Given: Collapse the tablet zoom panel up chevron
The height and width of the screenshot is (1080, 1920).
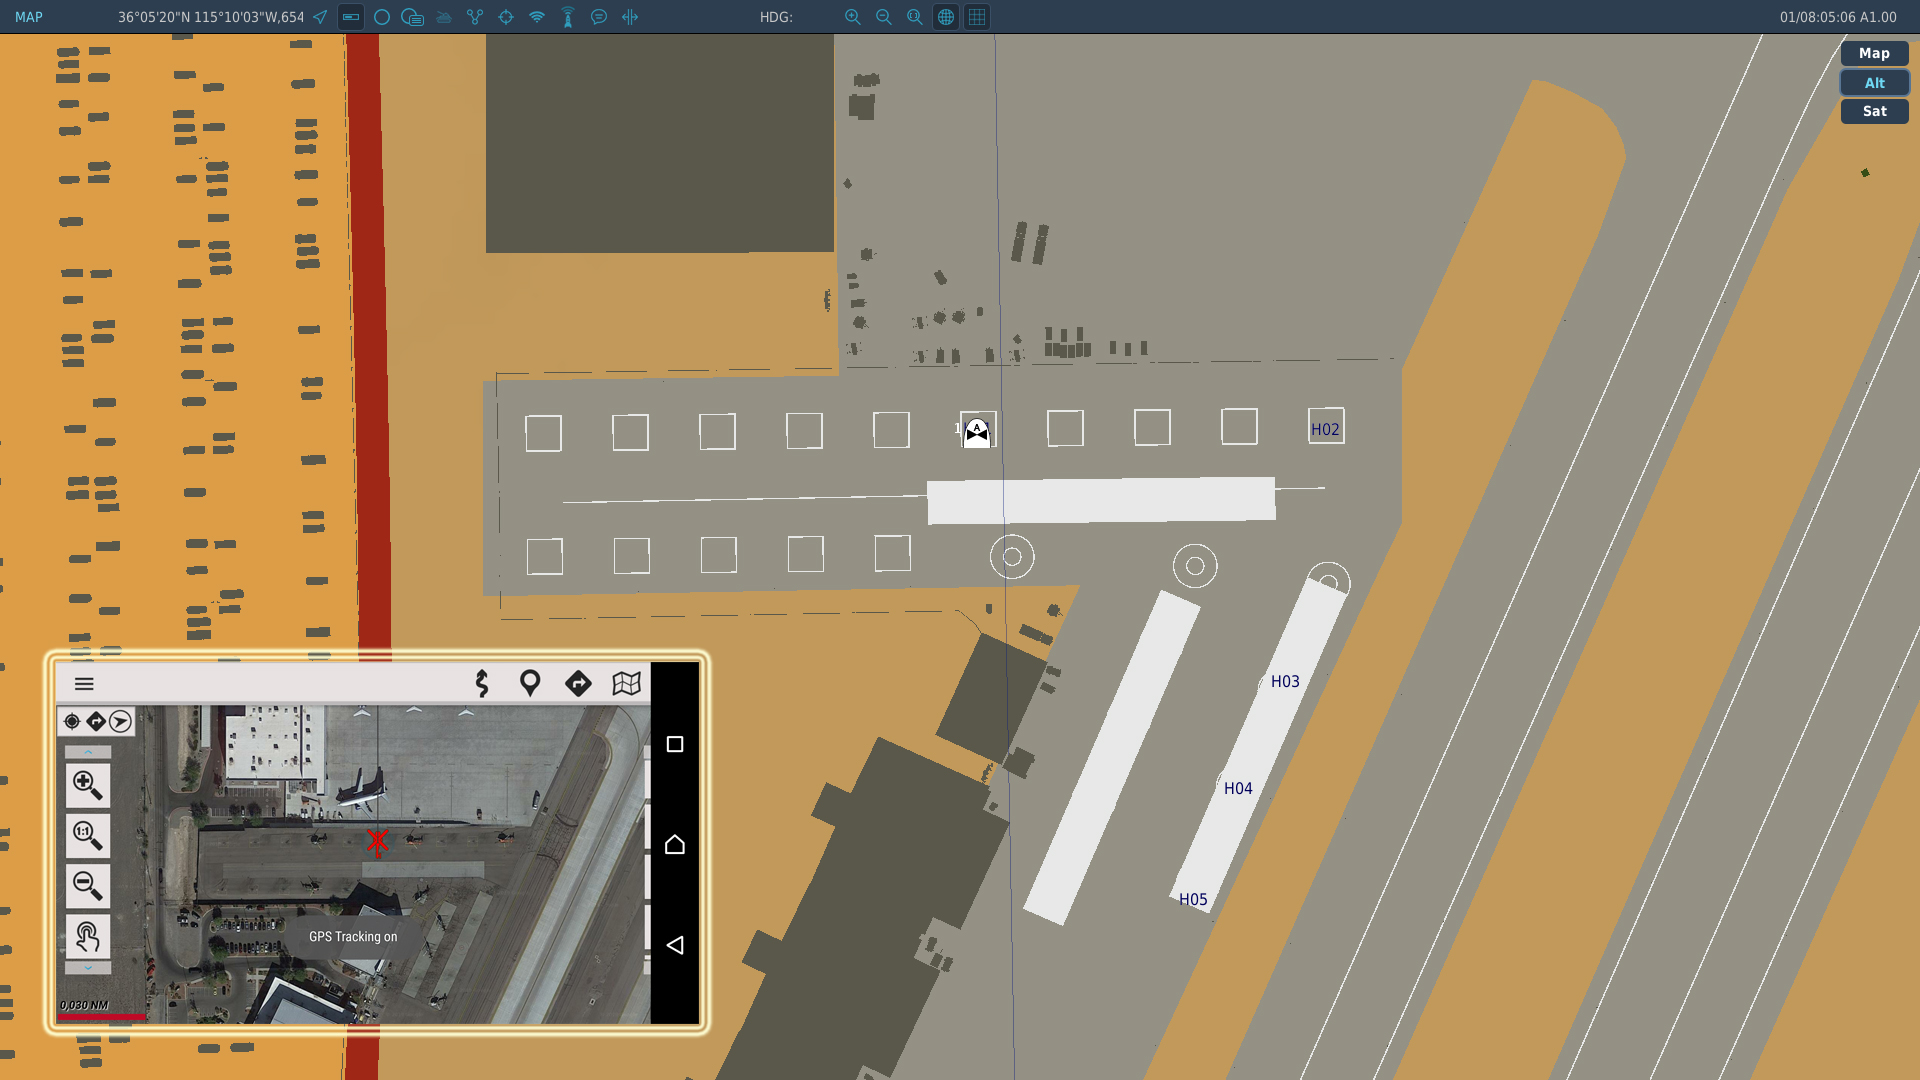Looking at the screenshot, I should coord(88,752).
